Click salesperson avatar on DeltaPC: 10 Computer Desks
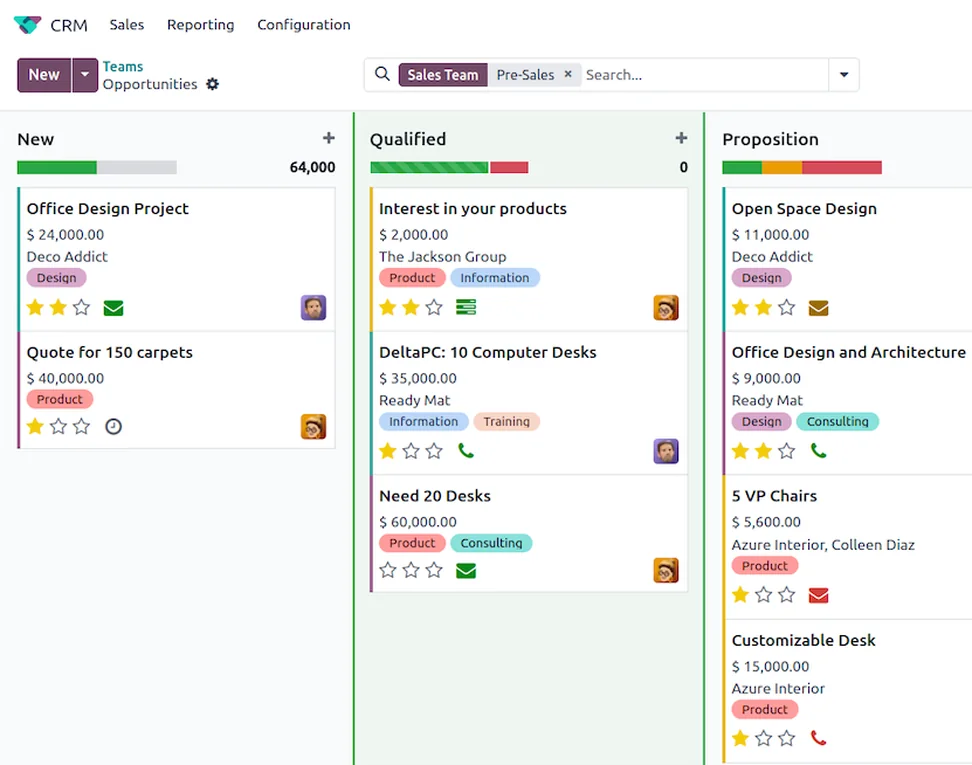 pyautogui.click(x=666, y=451)
